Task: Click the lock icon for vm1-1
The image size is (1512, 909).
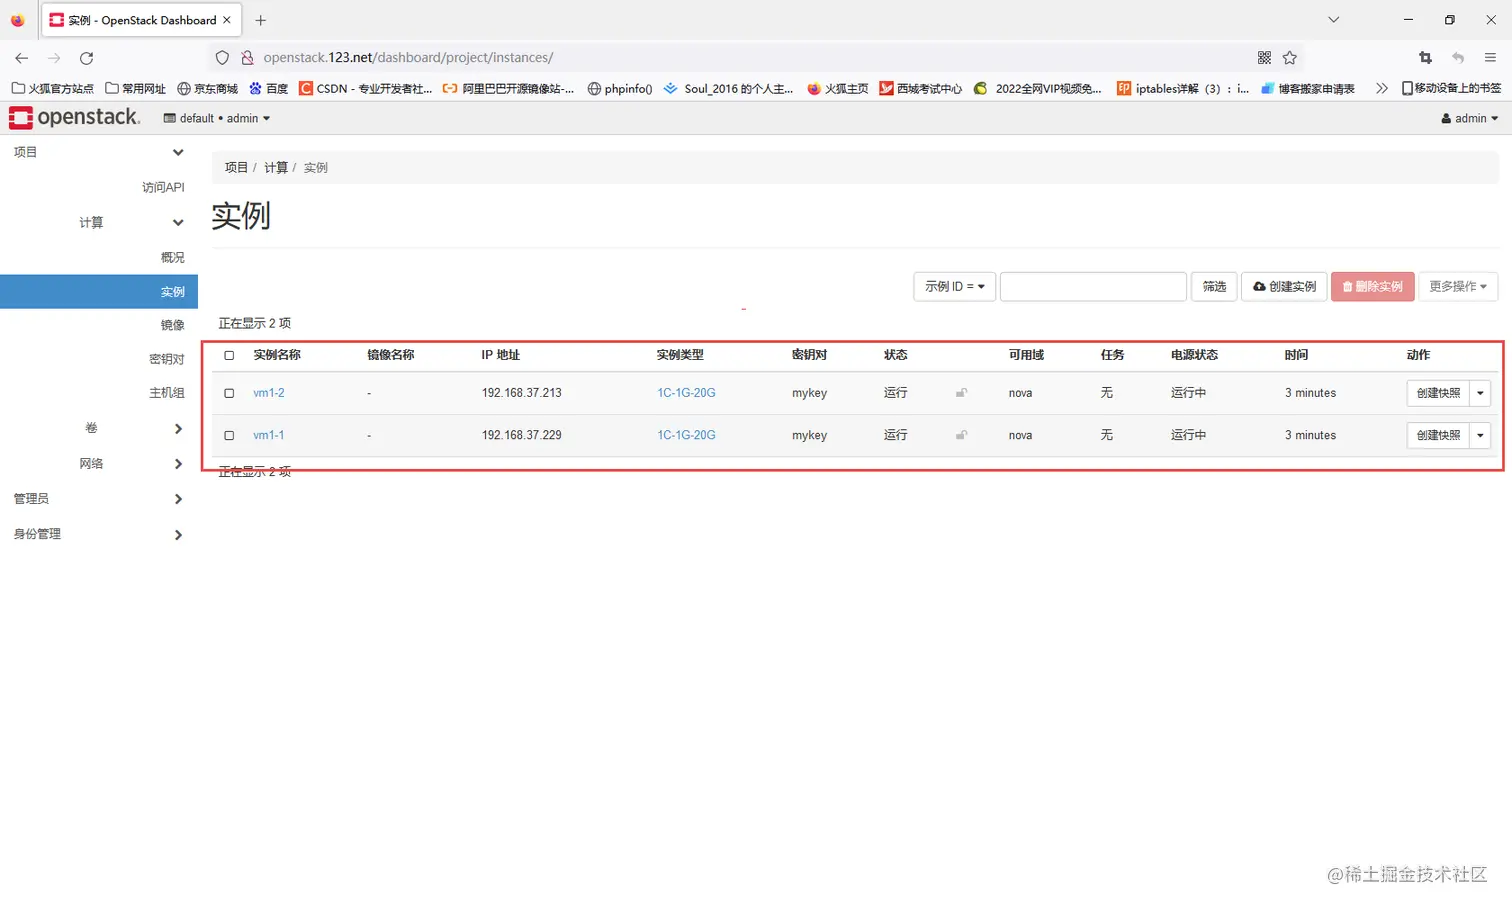Action: pos(961,435)
